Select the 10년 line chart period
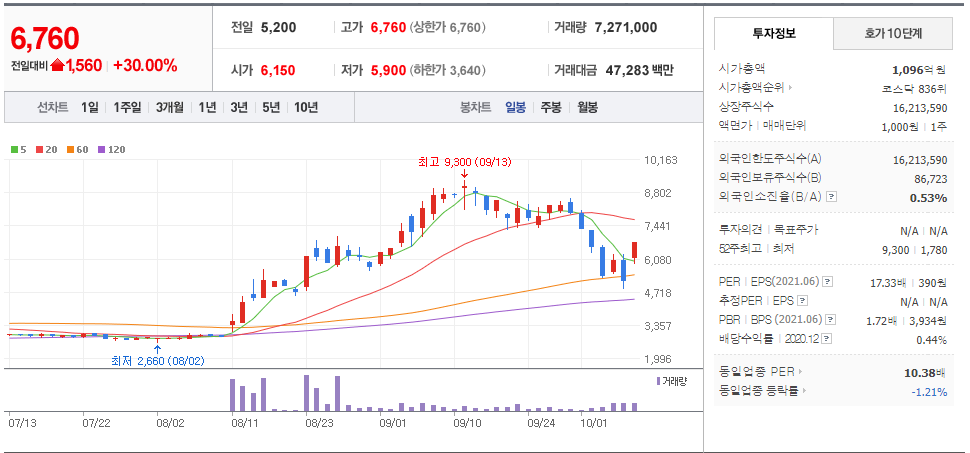This screenshot has width=970, height=453. pyautogui.click(x=306, y=107)
